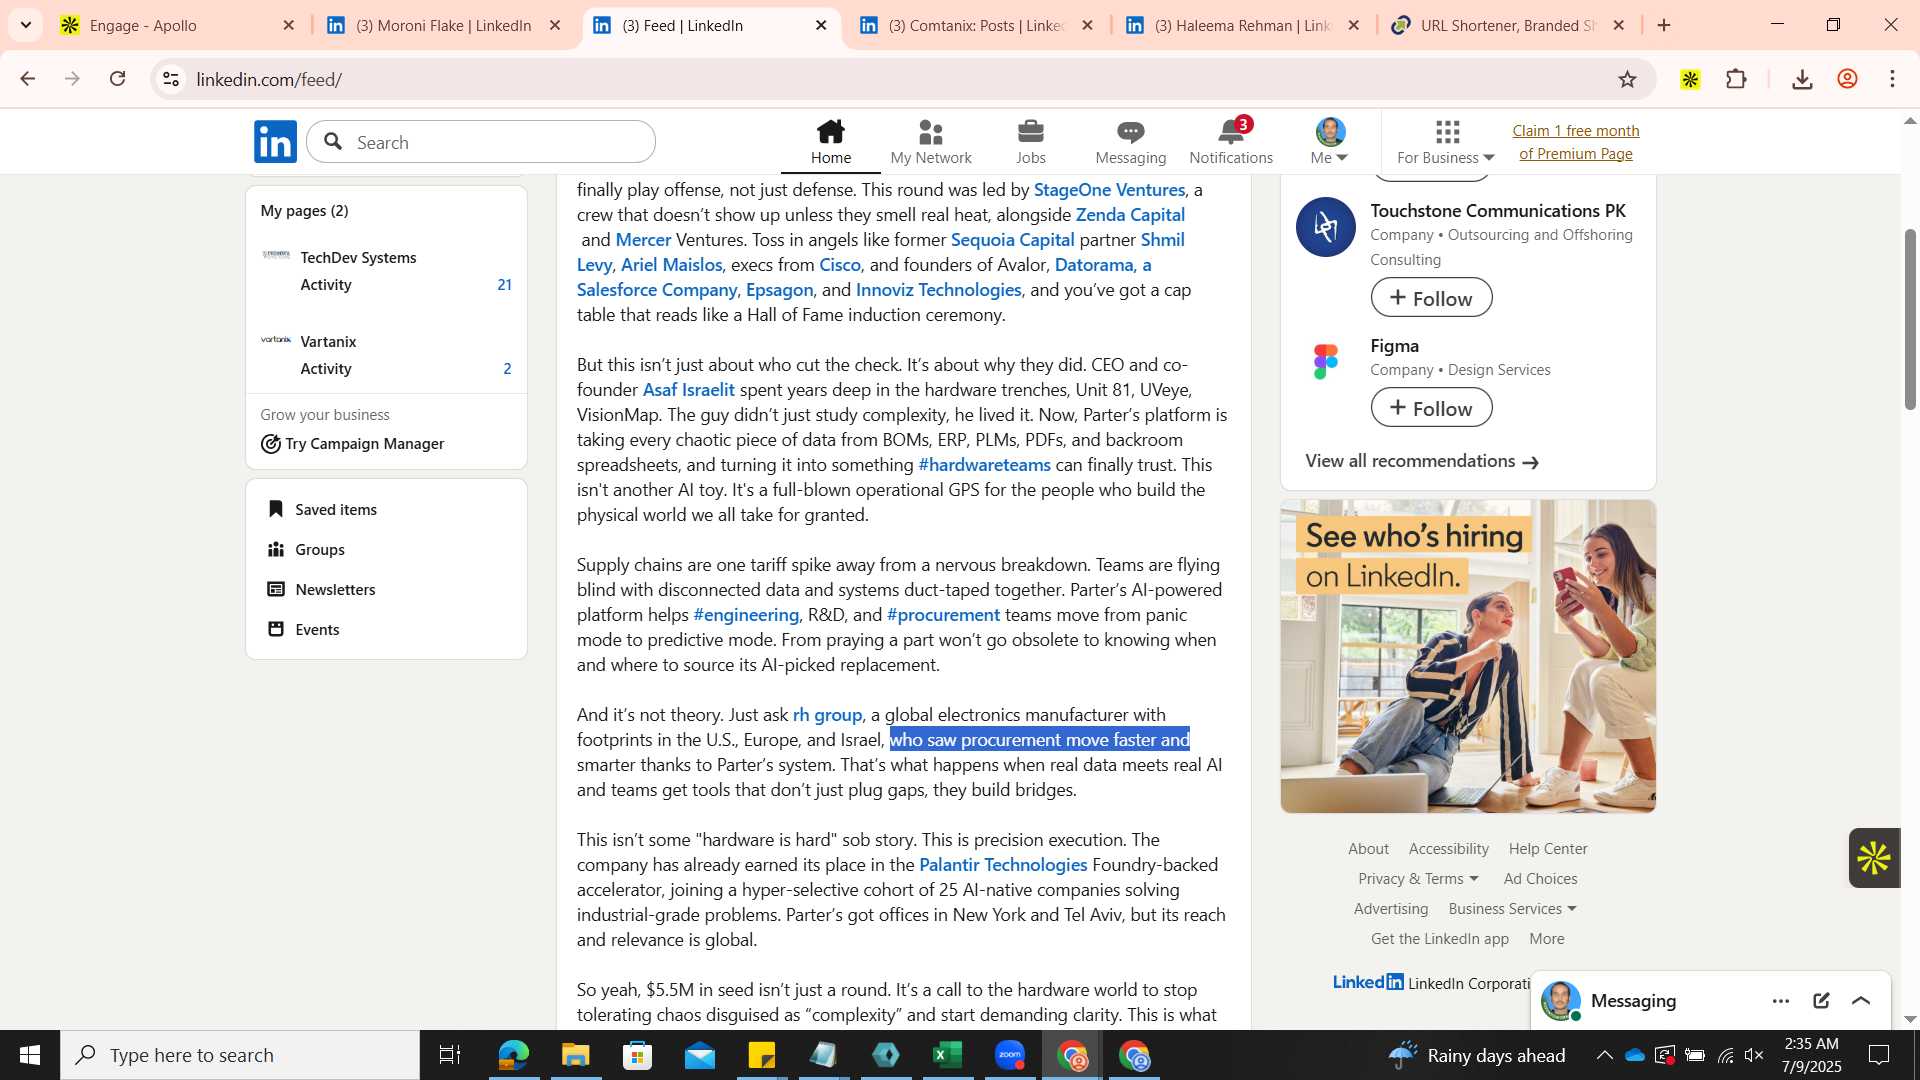This screenshot has width=1920, height=1080.
Task: Open the #procurement hashtag
Action: point(943,614)
